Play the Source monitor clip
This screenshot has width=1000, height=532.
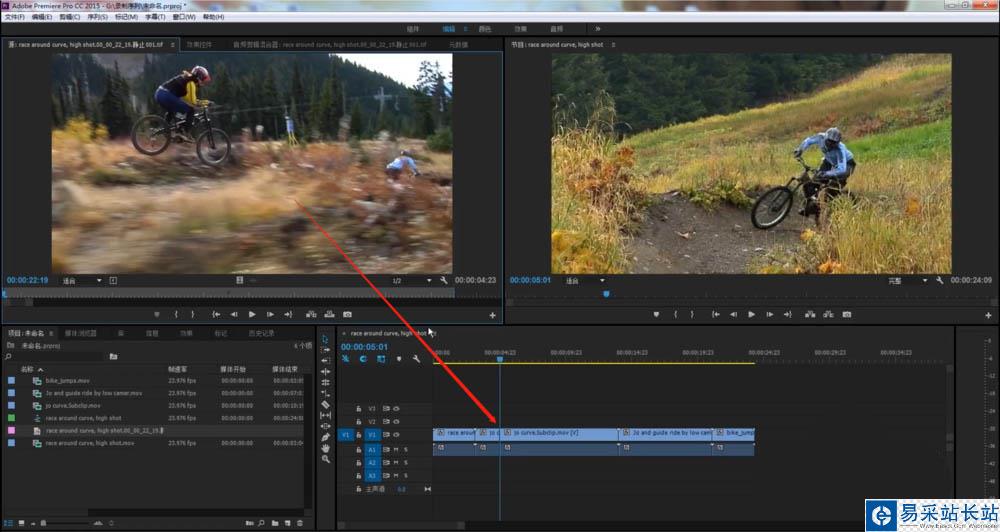(252, 314)
